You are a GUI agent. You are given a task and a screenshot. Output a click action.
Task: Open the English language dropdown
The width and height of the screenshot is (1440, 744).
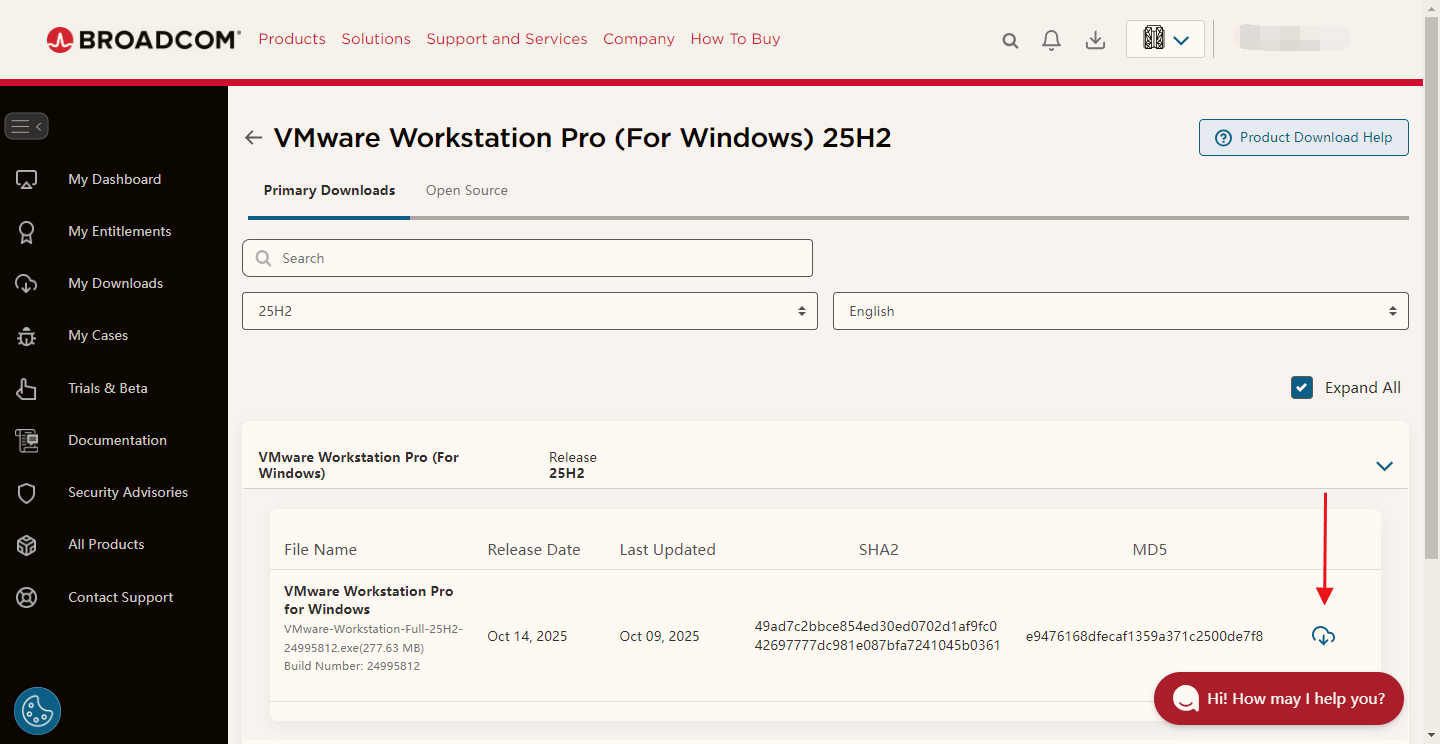tap(1121, 311)
